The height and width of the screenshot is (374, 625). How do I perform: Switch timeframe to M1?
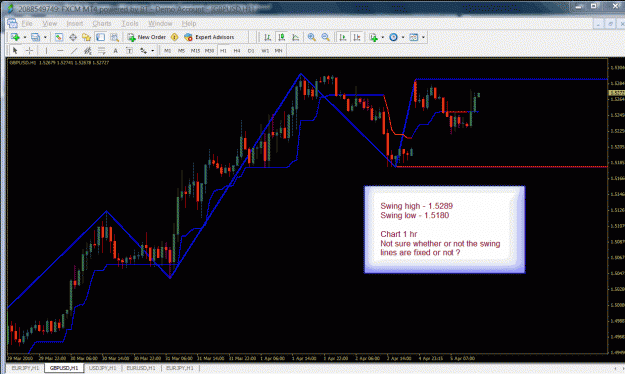[x=167, y=51]
